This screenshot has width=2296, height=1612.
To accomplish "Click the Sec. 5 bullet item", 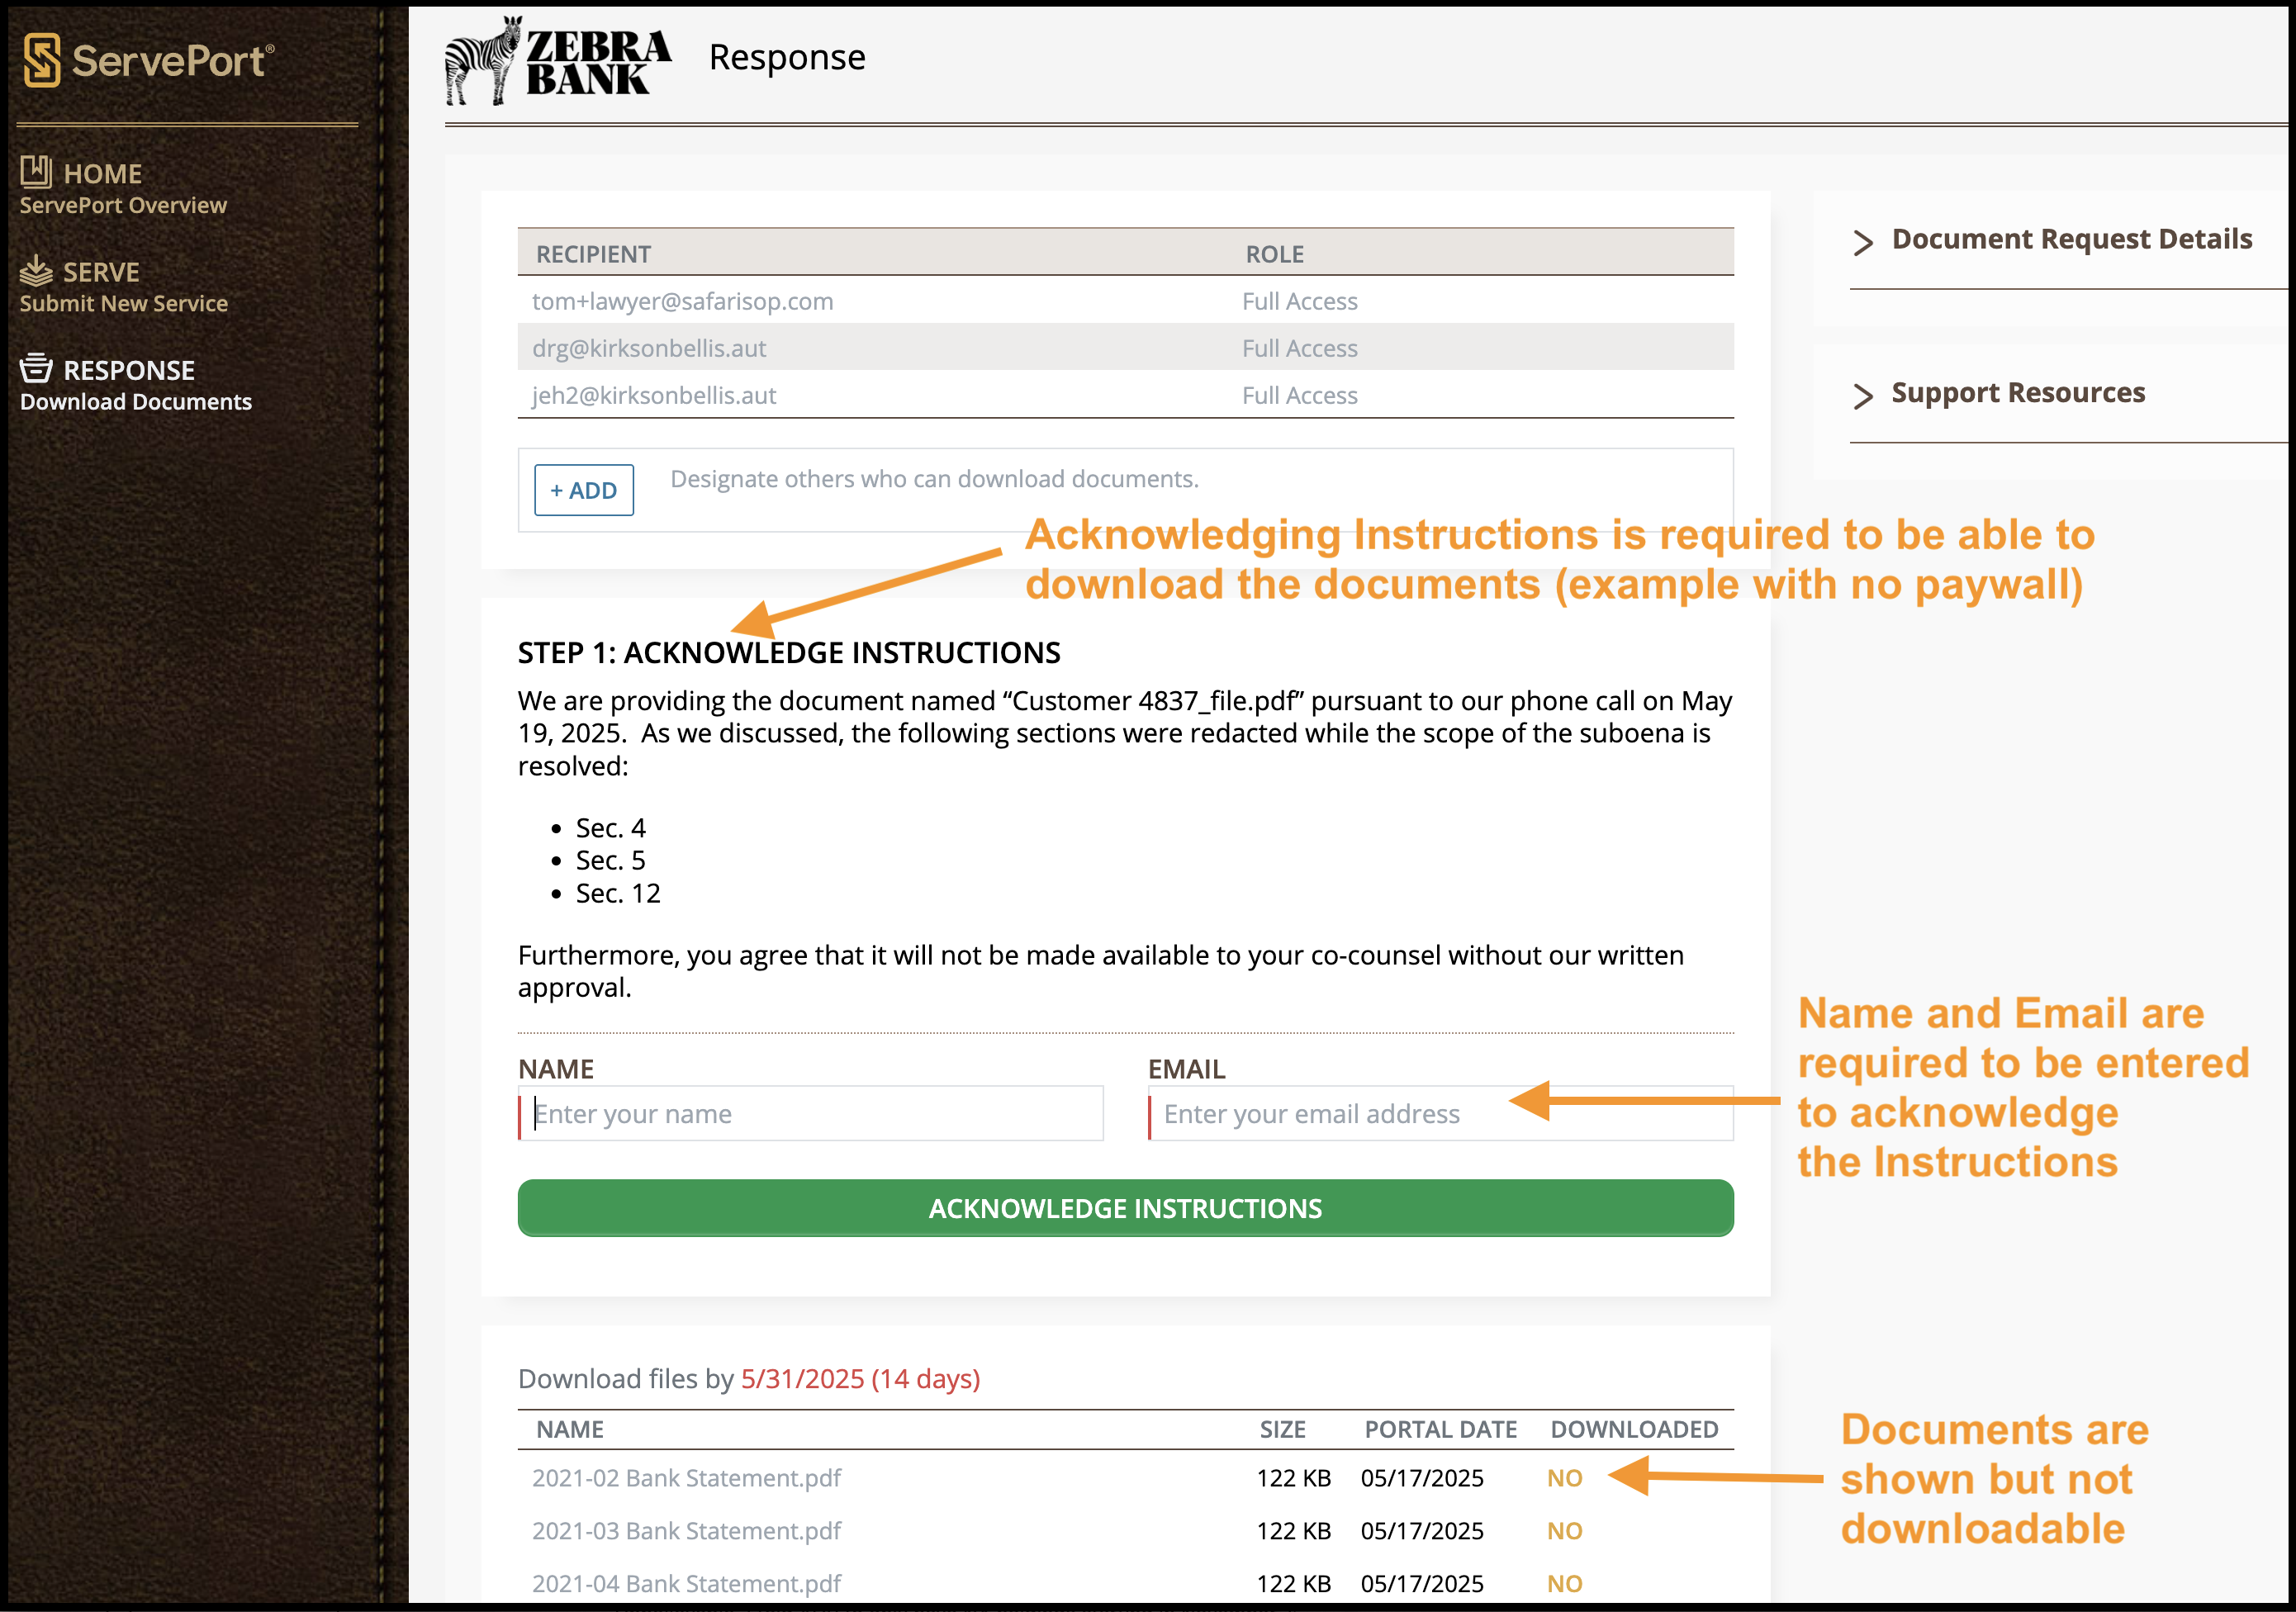I will tap(610, 860).
